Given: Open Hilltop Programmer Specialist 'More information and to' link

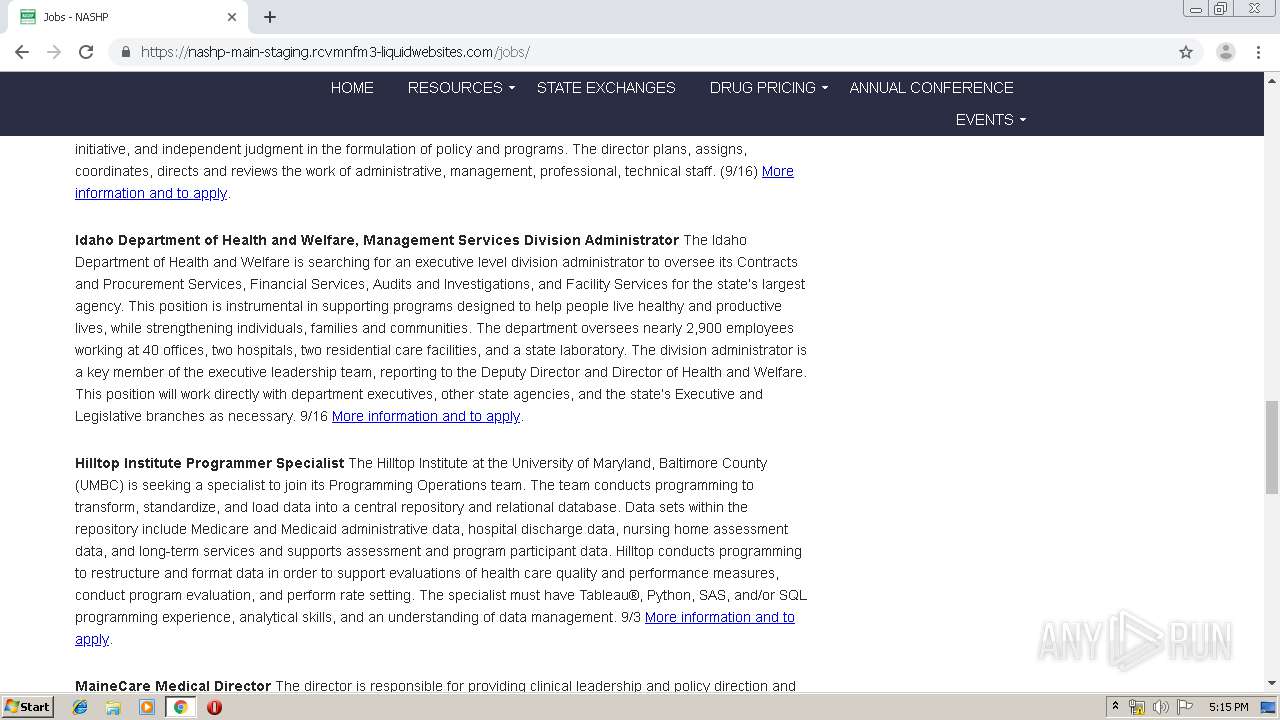Looking at the screenshot, I should tap(720, 617).
